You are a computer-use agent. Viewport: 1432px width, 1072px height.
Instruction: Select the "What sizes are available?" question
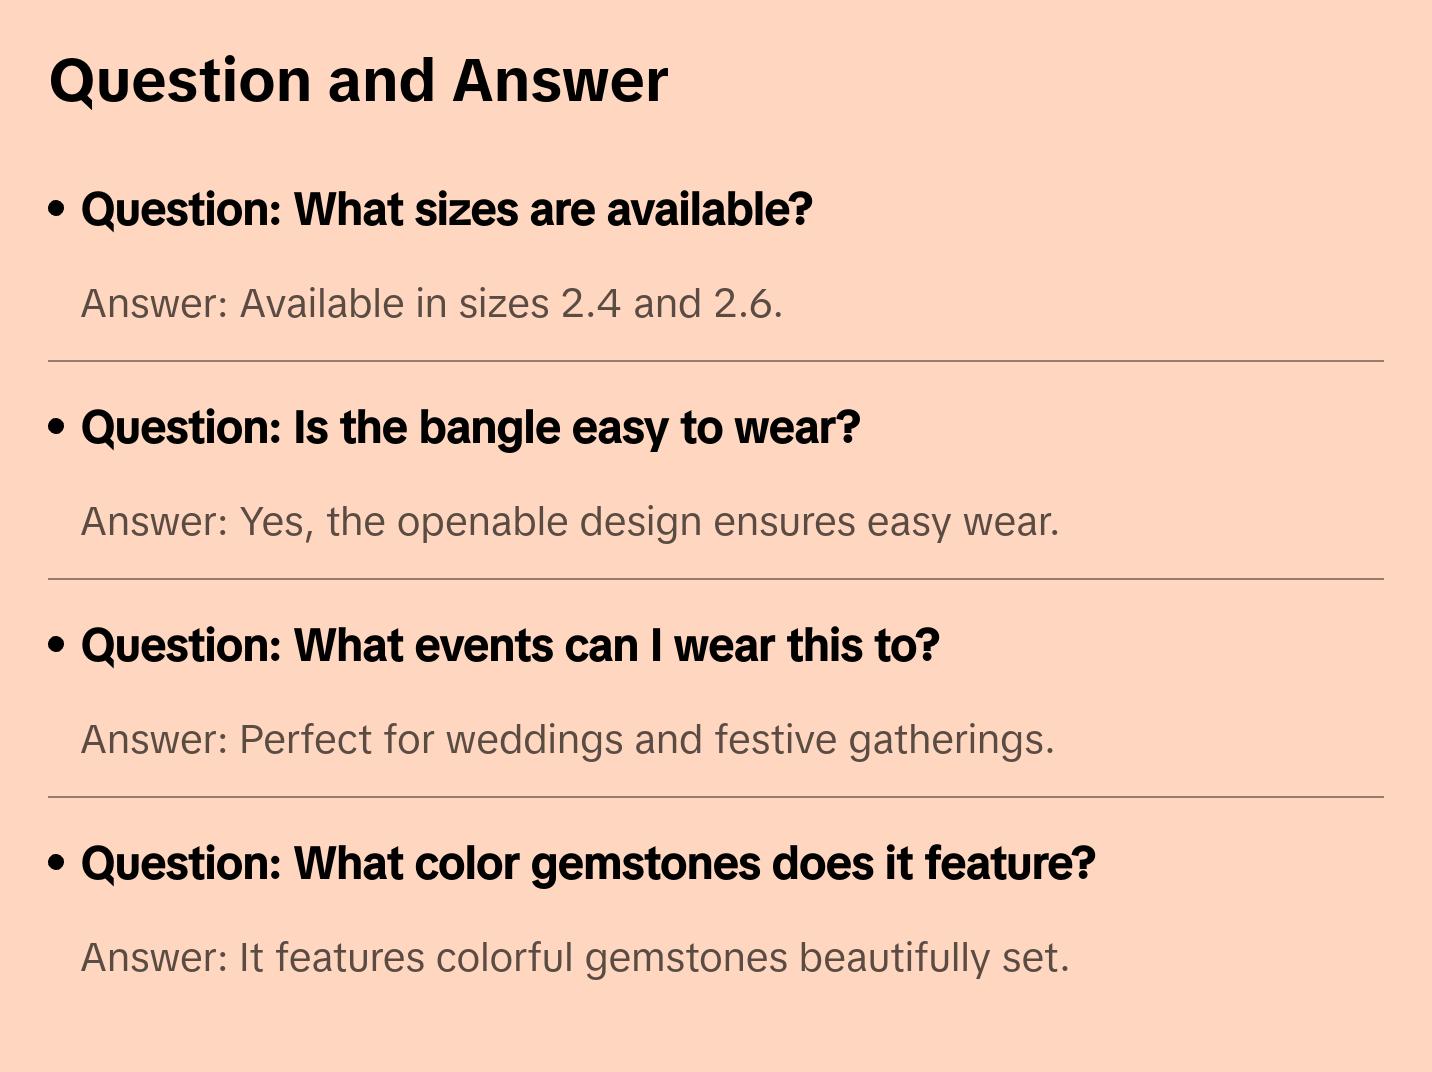446,210
